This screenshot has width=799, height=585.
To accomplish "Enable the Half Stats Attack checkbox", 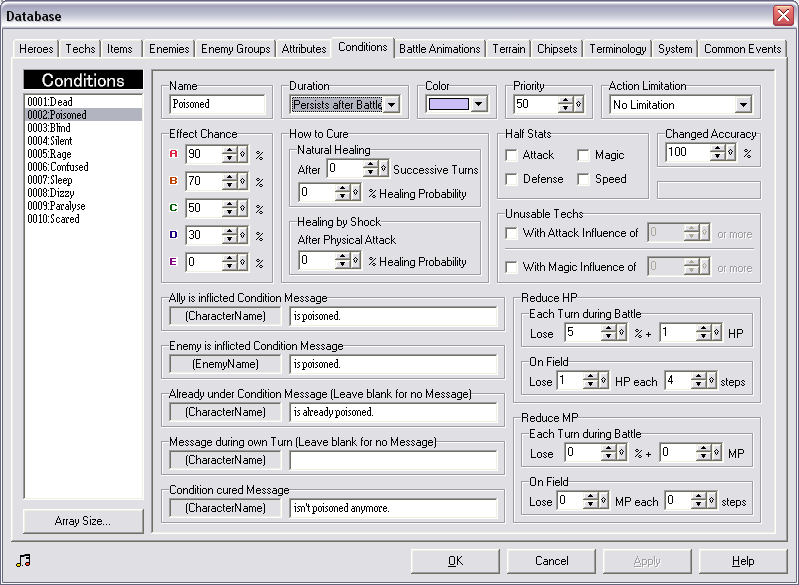I will pyautogui.click(x=512, y=155).
